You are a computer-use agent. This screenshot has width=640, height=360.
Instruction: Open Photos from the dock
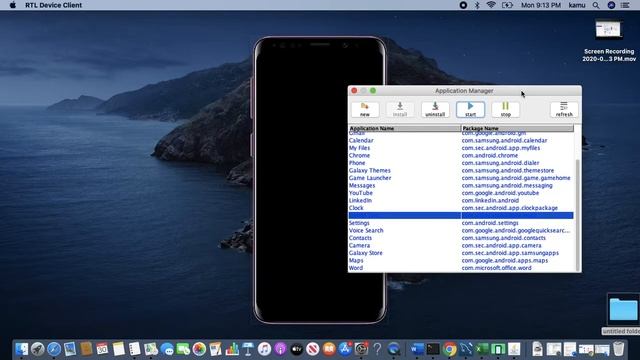pyautogui.click(x=199, y=349)
